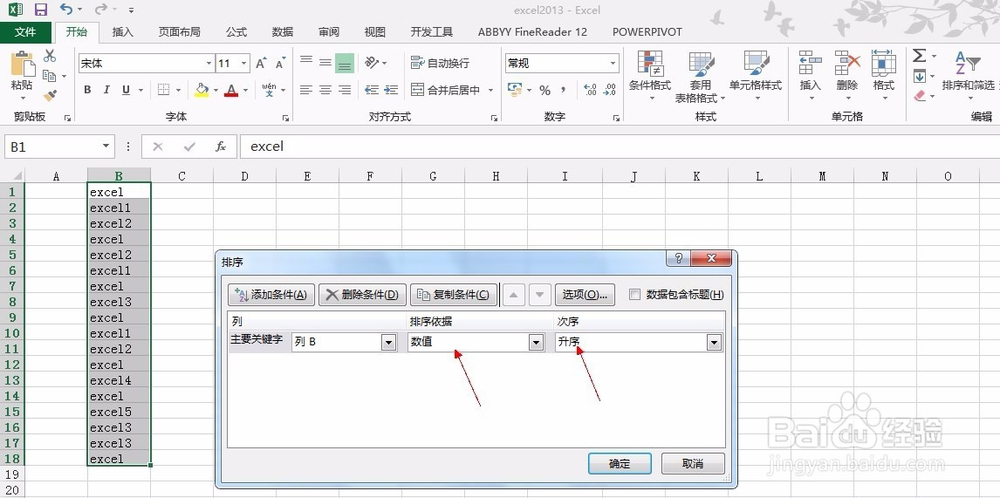Screen dimensions: 1000x498
Task: Toggle bold formatting
Action: pyautogui.click(x=87, y=90)
